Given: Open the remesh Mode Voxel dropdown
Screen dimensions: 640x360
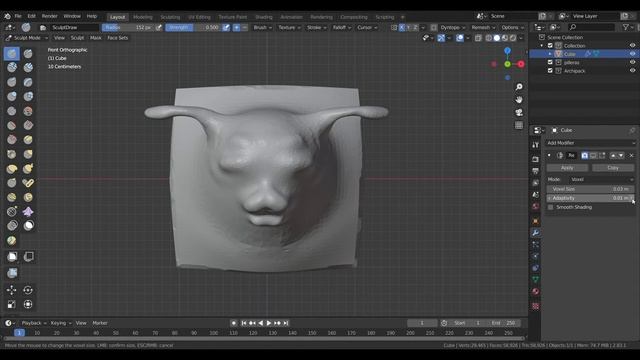Looking at the screenshot, I should (601, 179).
